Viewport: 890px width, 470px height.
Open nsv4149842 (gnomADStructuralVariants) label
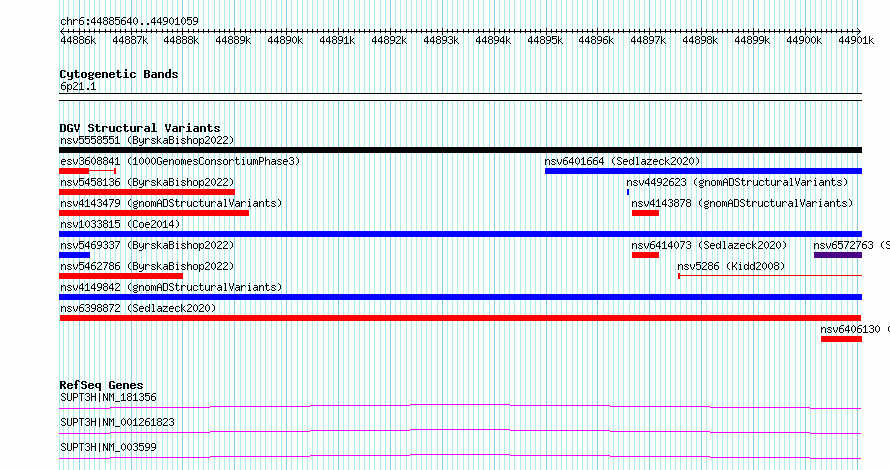pyautogui.click(x=171, y=287)
